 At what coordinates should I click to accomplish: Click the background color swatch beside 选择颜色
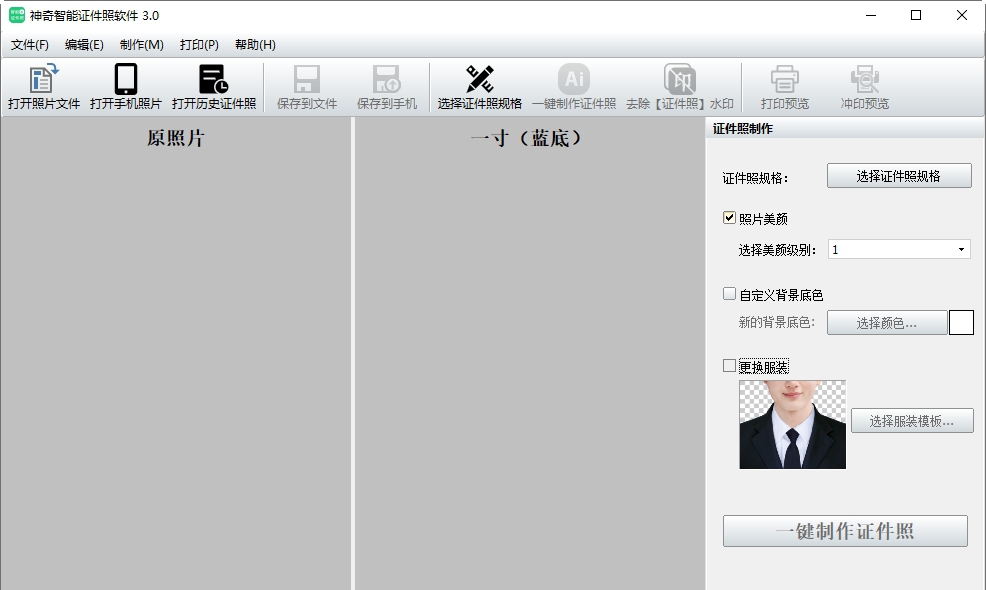pyautogui.click(x=963, y=321)
